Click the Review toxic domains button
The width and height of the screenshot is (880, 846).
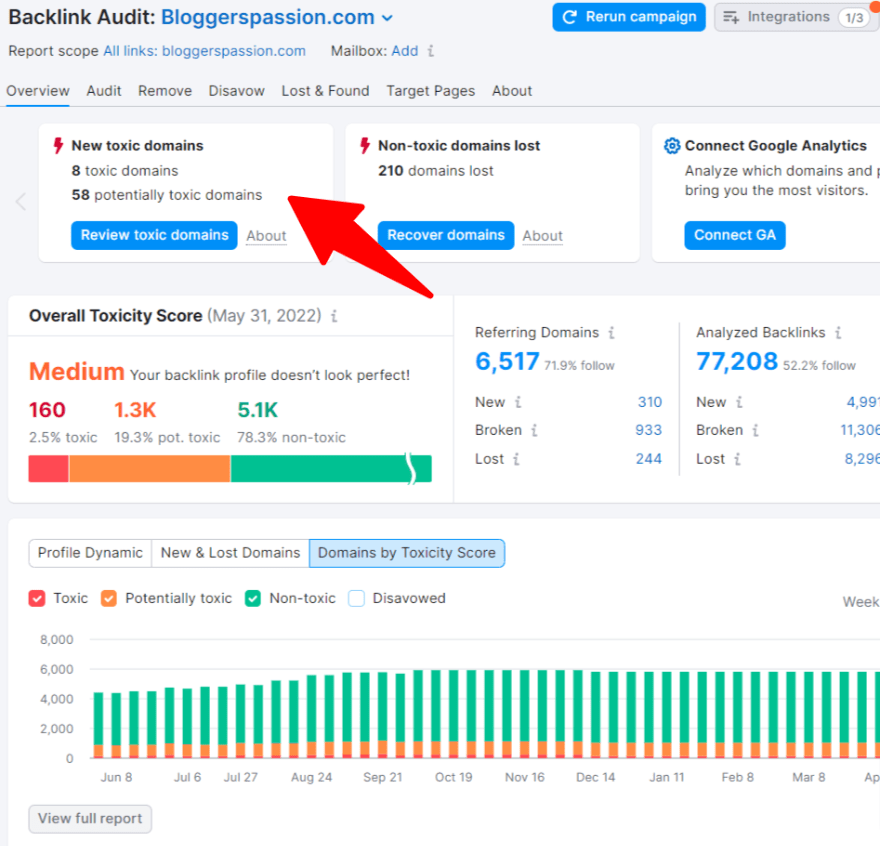pyautogui.click(x=153, y=235)
